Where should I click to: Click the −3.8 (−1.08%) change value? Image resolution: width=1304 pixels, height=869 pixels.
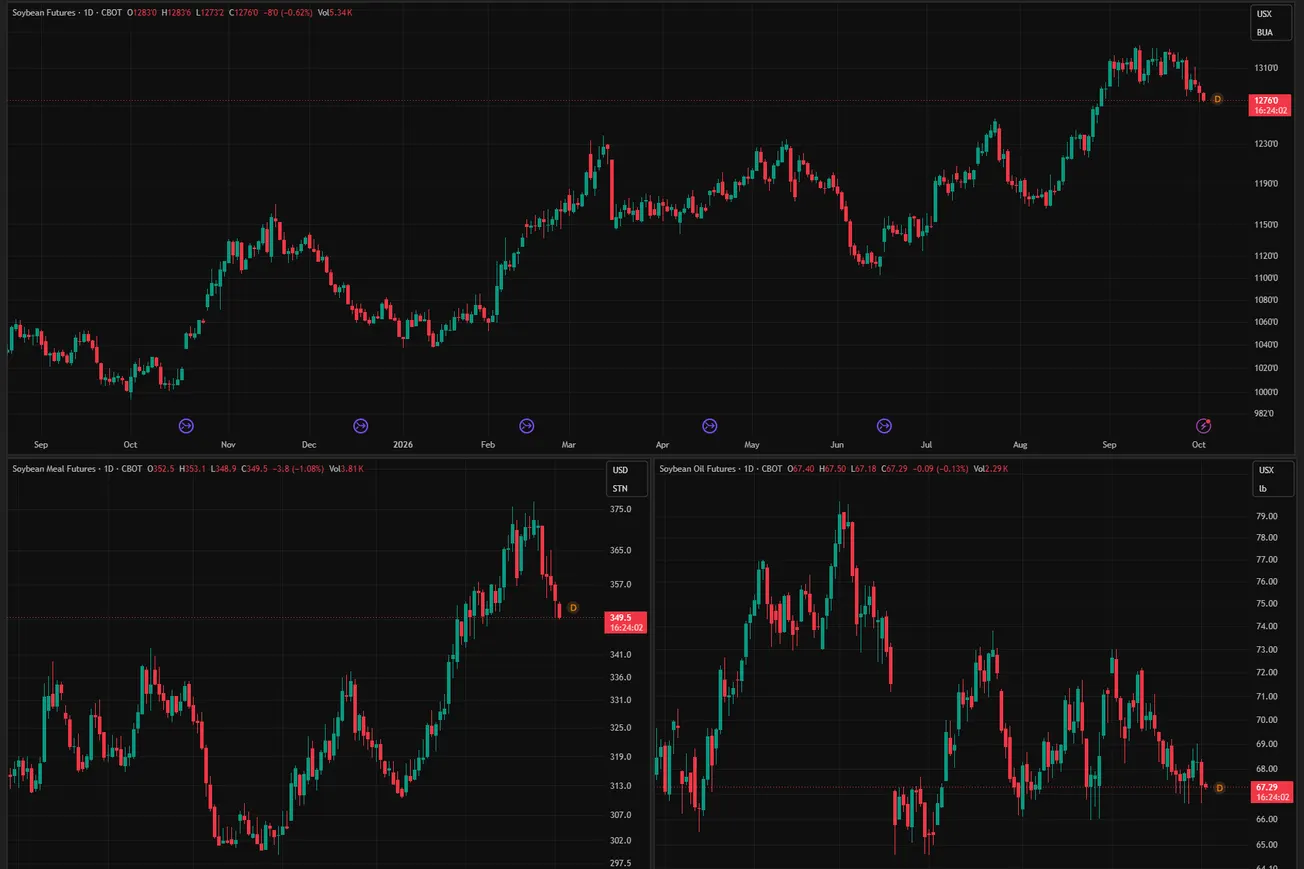[297, 468]
